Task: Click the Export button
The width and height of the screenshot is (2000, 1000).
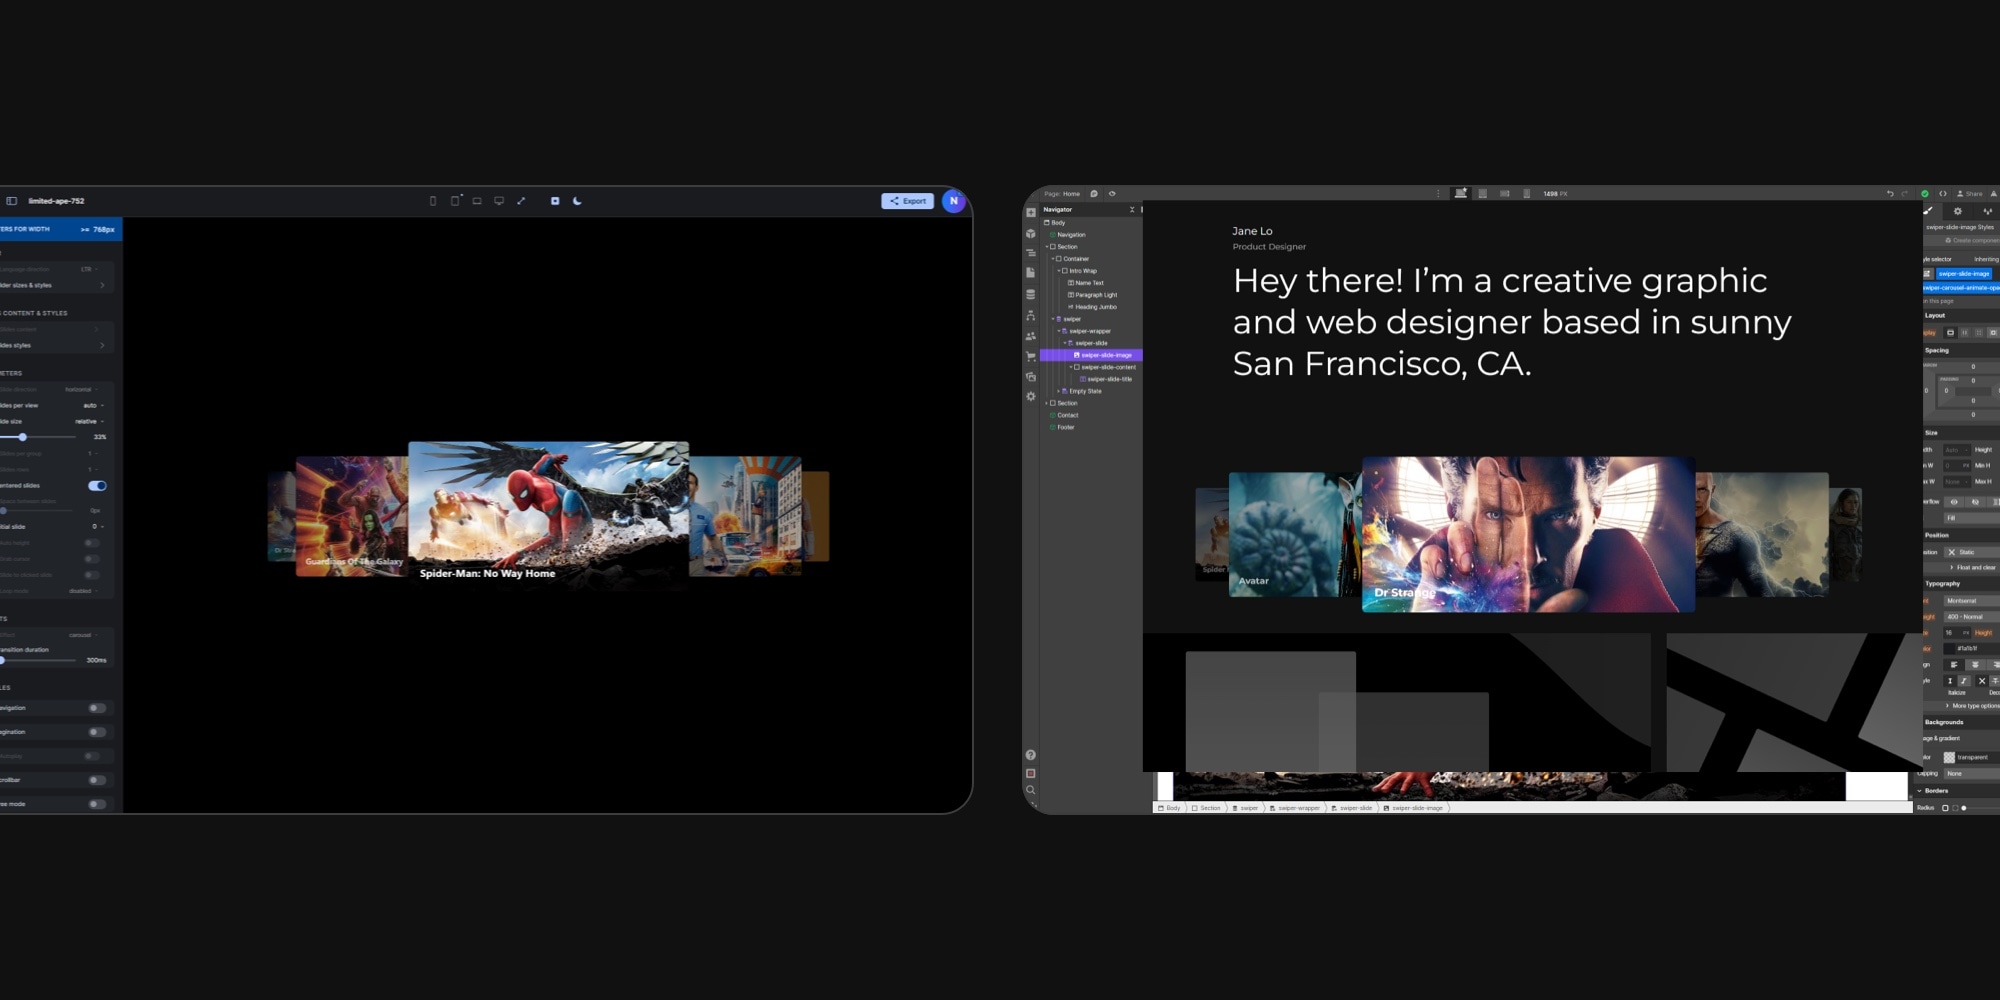Action: 908,200
